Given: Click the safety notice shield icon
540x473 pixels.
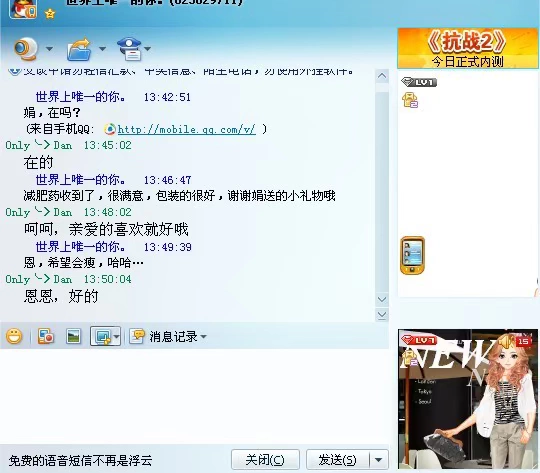Looking at the screenshot, I should pyautogui.click(x=14, y=71).
